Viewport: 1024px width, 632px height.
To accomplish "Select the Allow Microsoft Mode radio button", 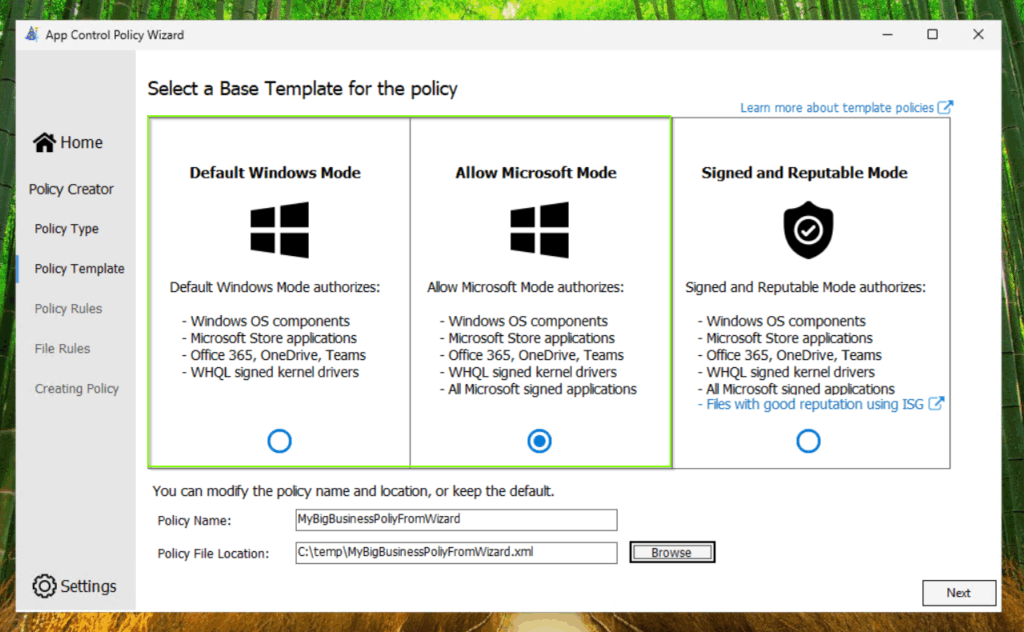I will coord(540,441).
